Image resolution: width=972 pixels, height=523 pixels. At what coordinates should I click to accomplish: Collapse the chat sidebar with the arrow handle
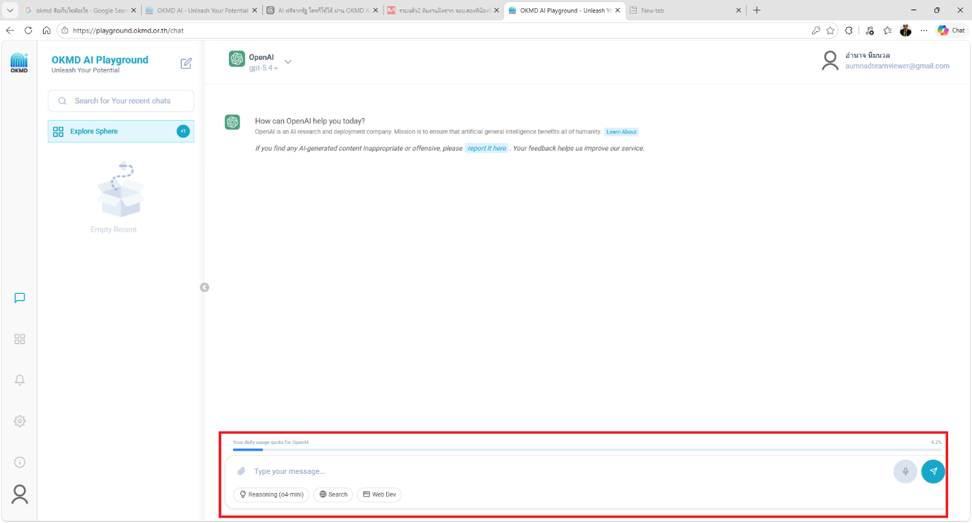[205, 288]
